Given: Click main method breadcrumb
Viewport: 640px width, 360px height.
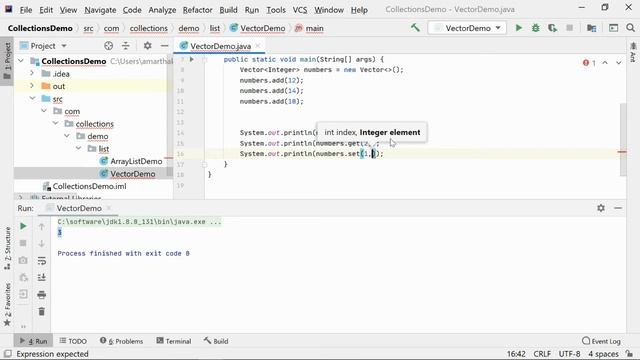Looking at the screenshot, I should click(x=309, y=28).
